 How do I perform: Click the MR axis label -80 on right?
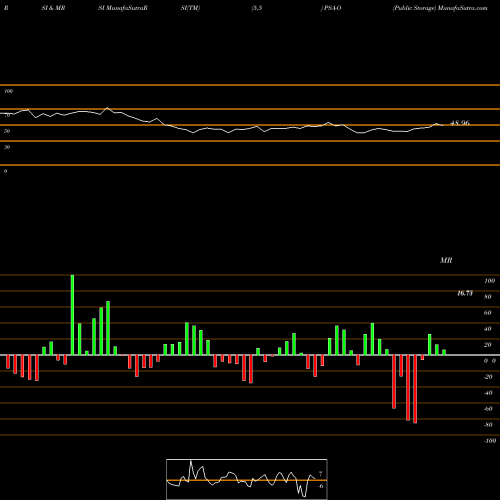coord(488,425)
